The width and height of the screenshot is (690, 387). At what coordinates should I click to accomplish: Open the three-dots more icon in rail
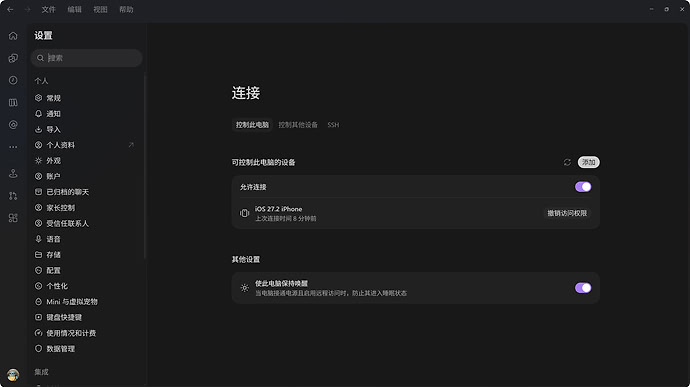tap(13, 147)
